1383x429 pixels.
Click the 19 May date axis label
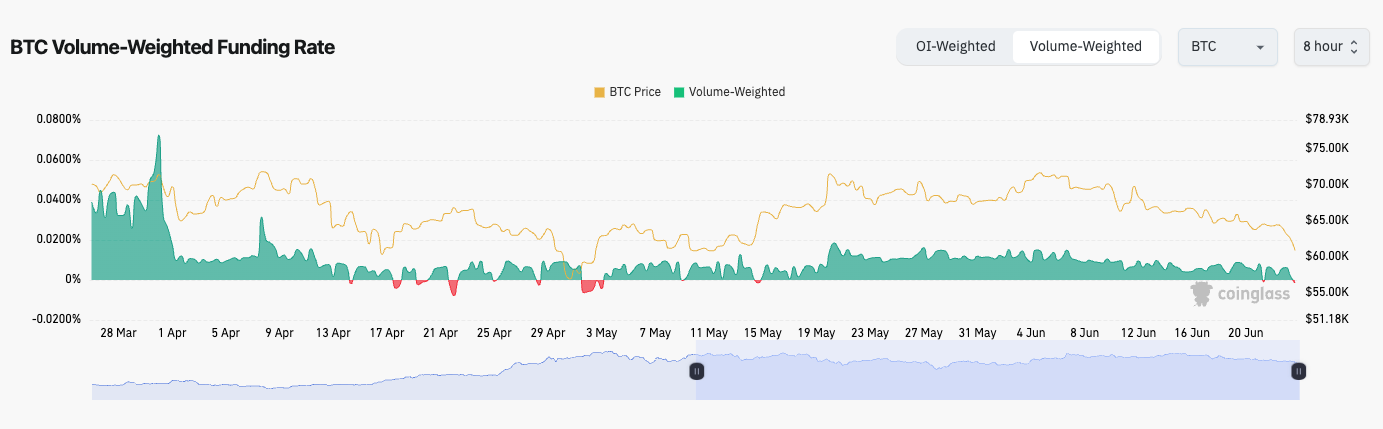817,333
